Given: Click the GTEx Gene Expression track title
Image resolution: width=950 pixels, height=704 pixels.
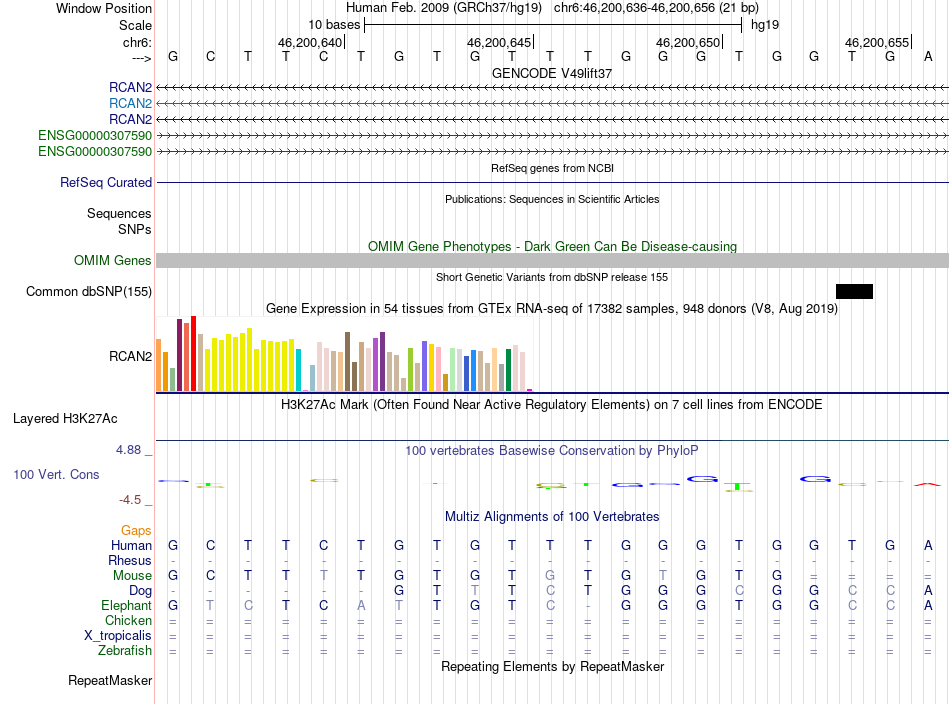Looking at the screenshot, I should (552, 308).
